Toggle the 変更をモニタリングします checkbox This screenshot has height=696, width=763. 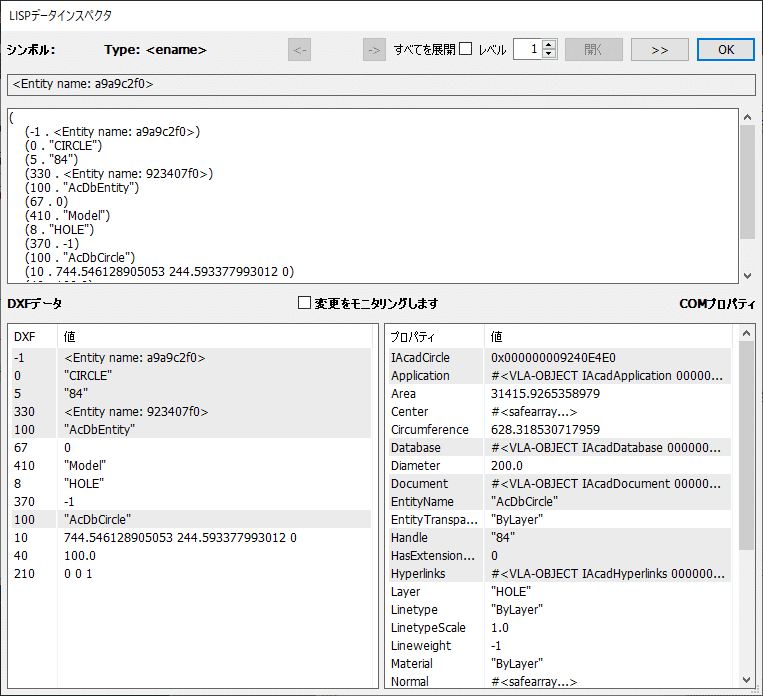[304, 303]
